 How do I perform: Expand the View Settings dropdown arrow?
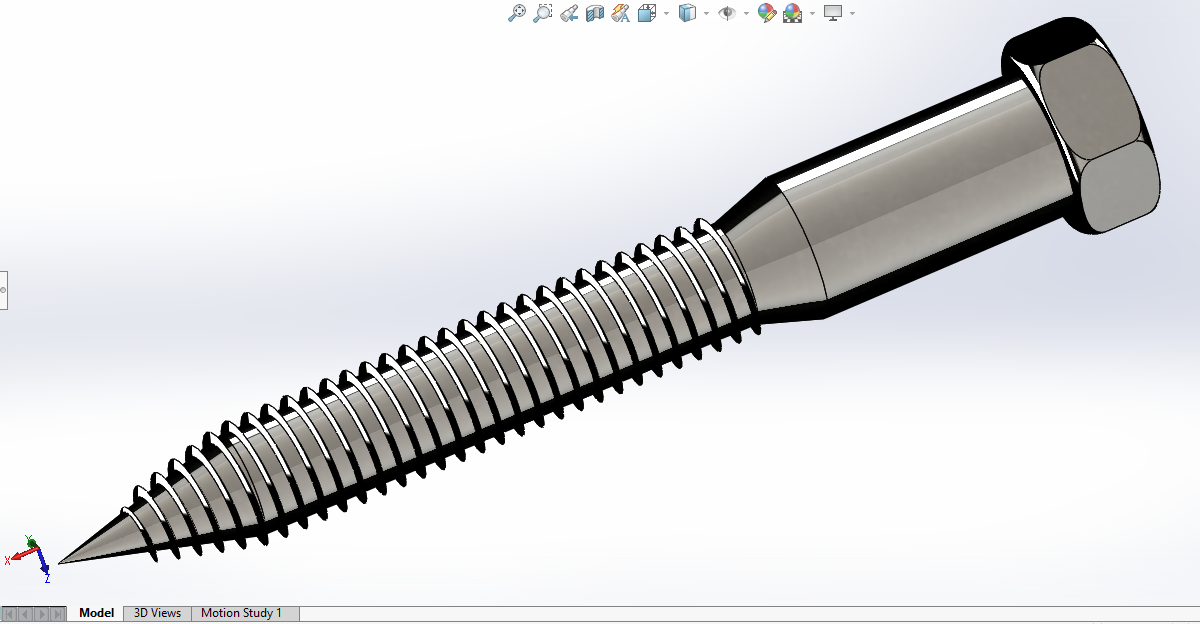pyautogui.click(x=852, y=13)
